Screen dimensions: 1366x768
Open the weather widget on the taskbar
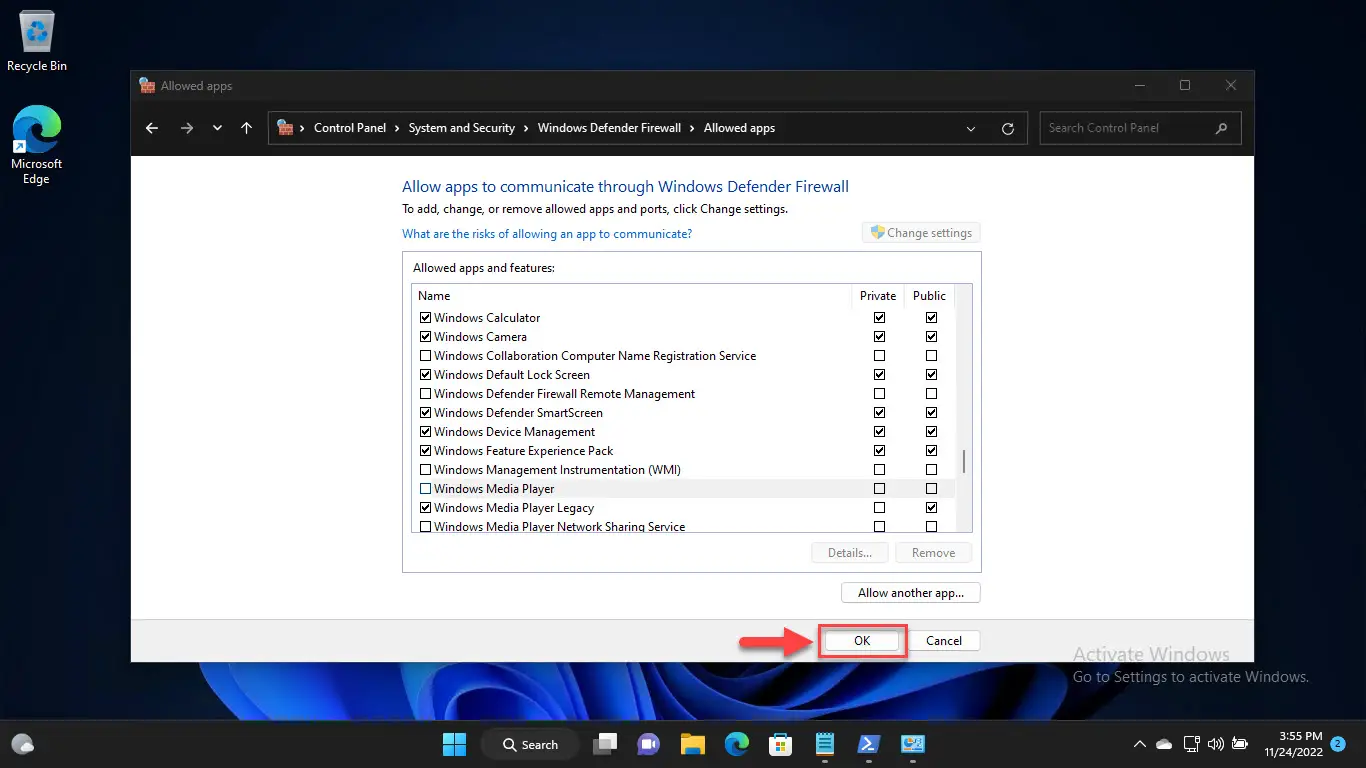coord(23,744)
